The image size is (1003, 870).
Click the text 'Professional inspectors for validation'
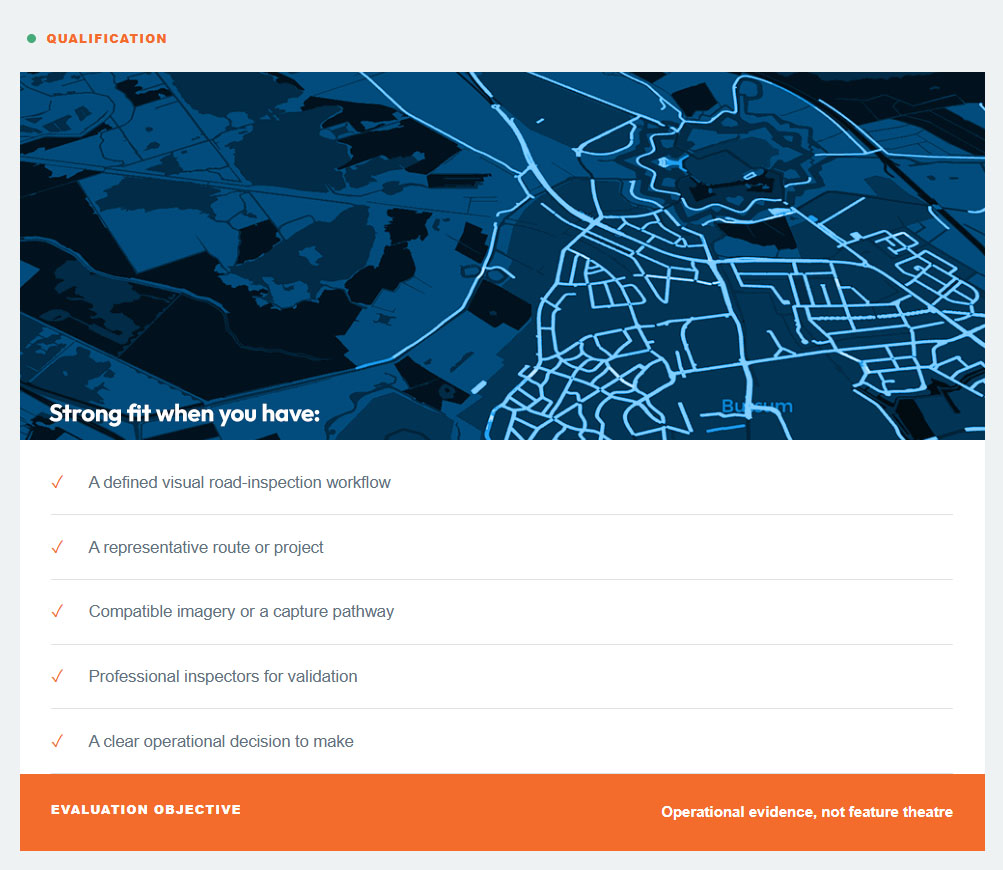point(223,676)
